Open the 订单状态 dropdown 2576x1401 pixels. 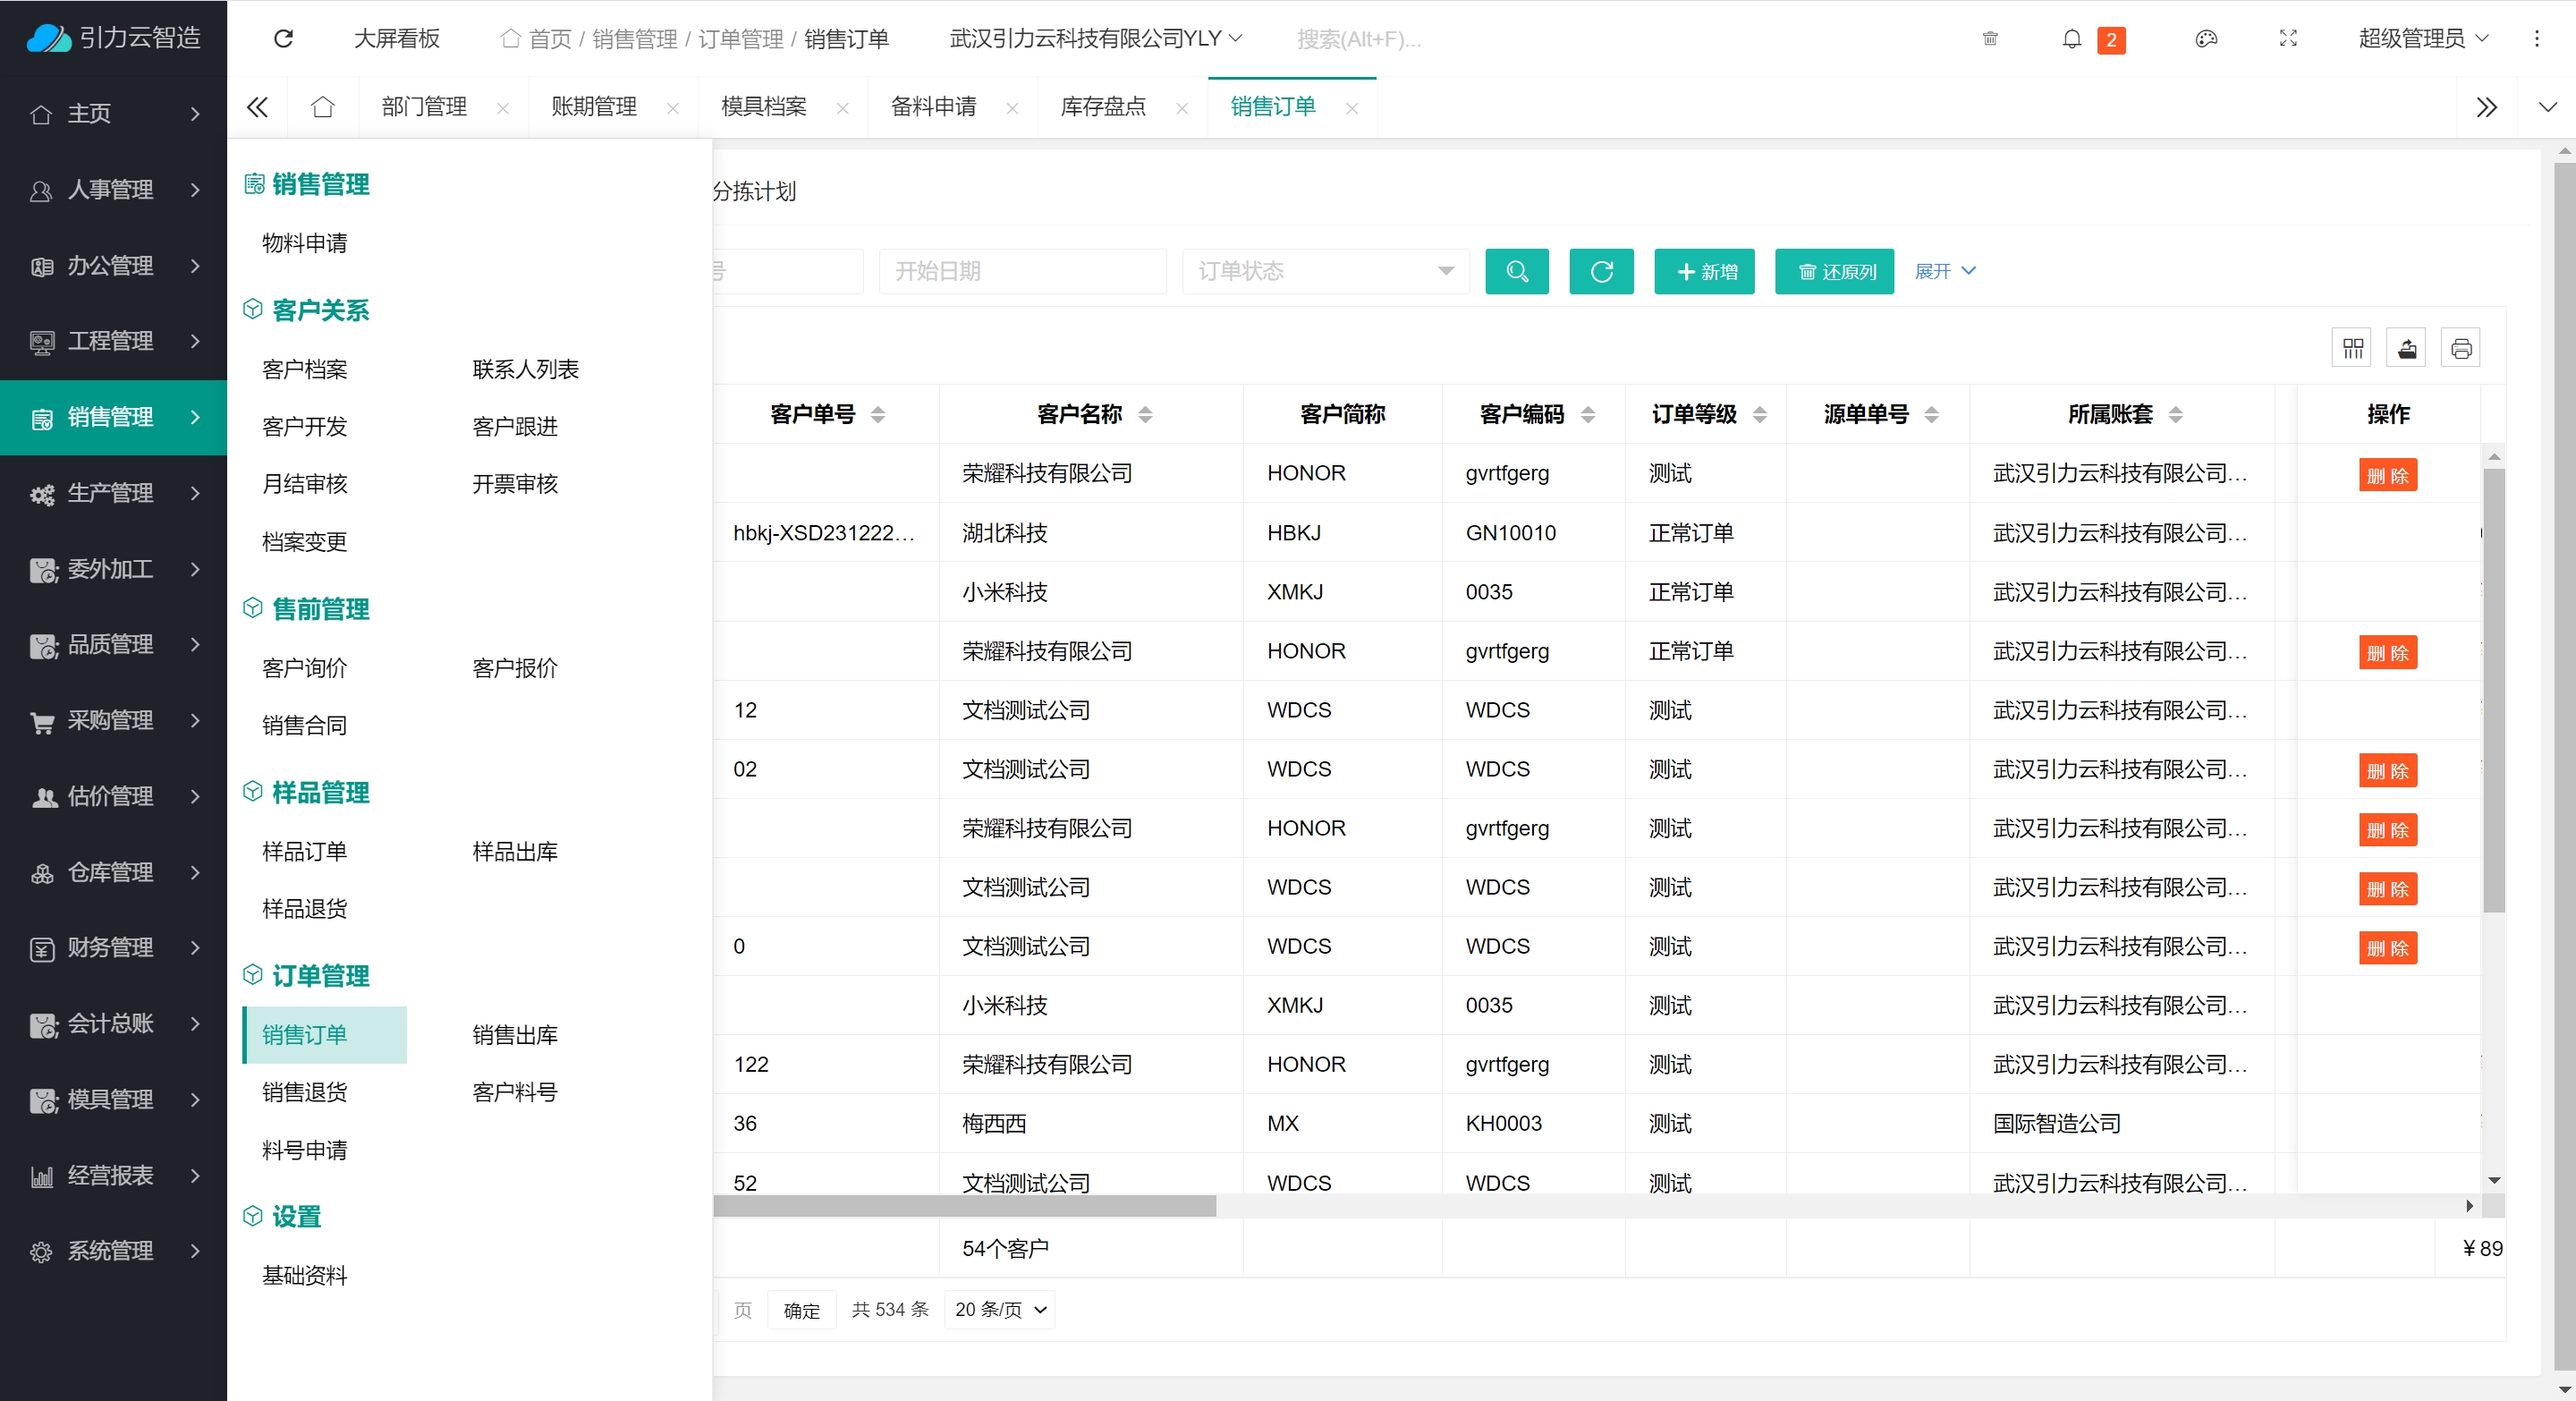point(1325,271)
